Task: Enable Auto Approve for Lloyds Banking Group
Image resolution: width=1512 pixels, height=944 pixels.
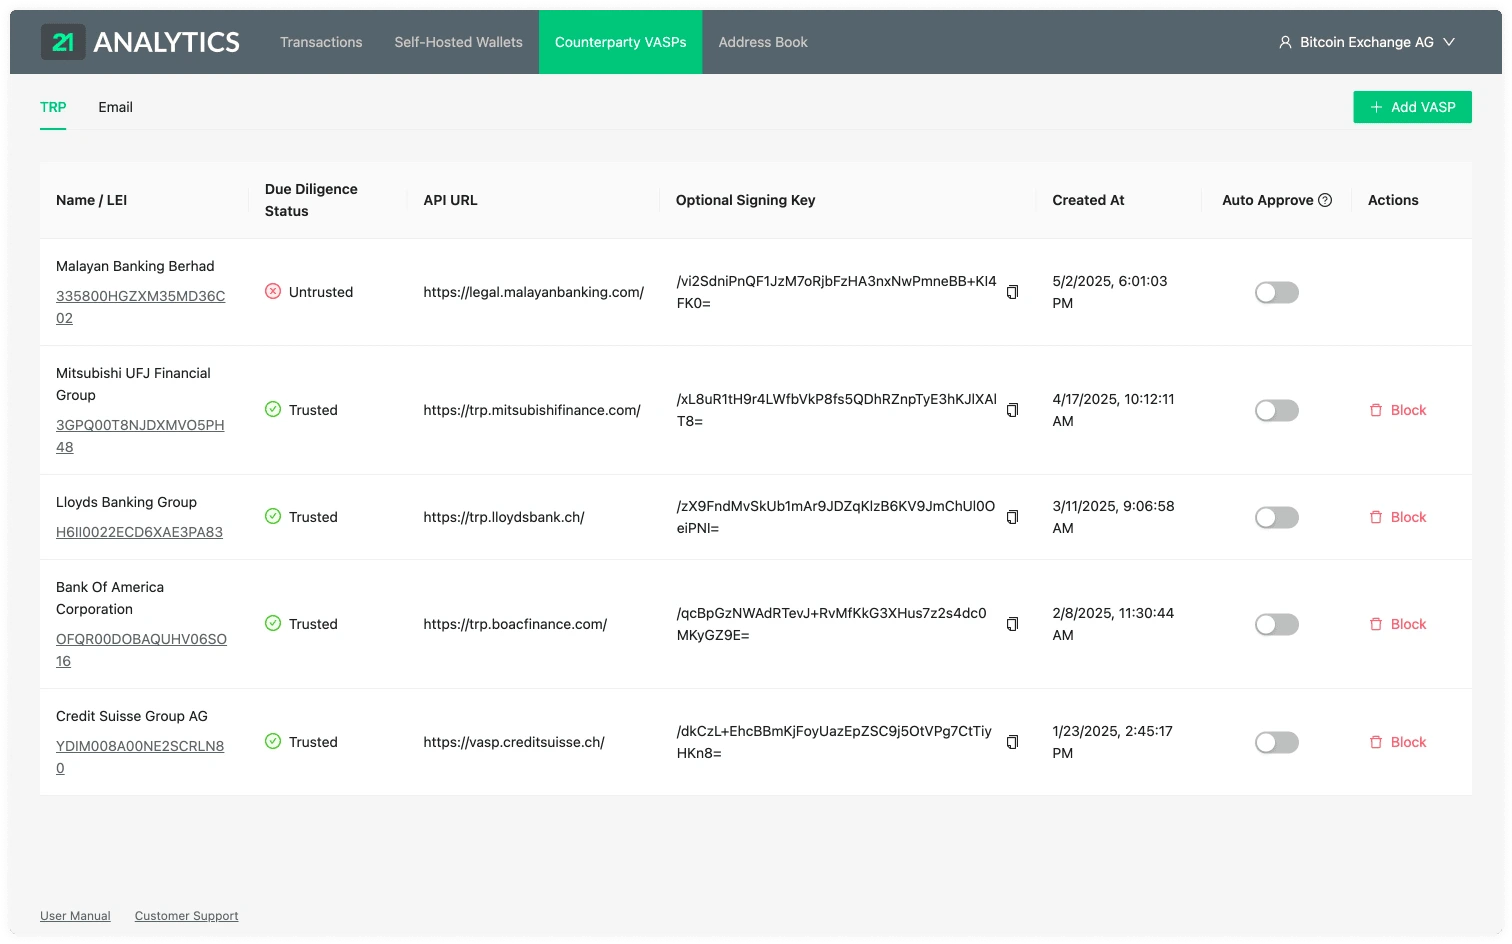Action: [x=1277, y=517]
